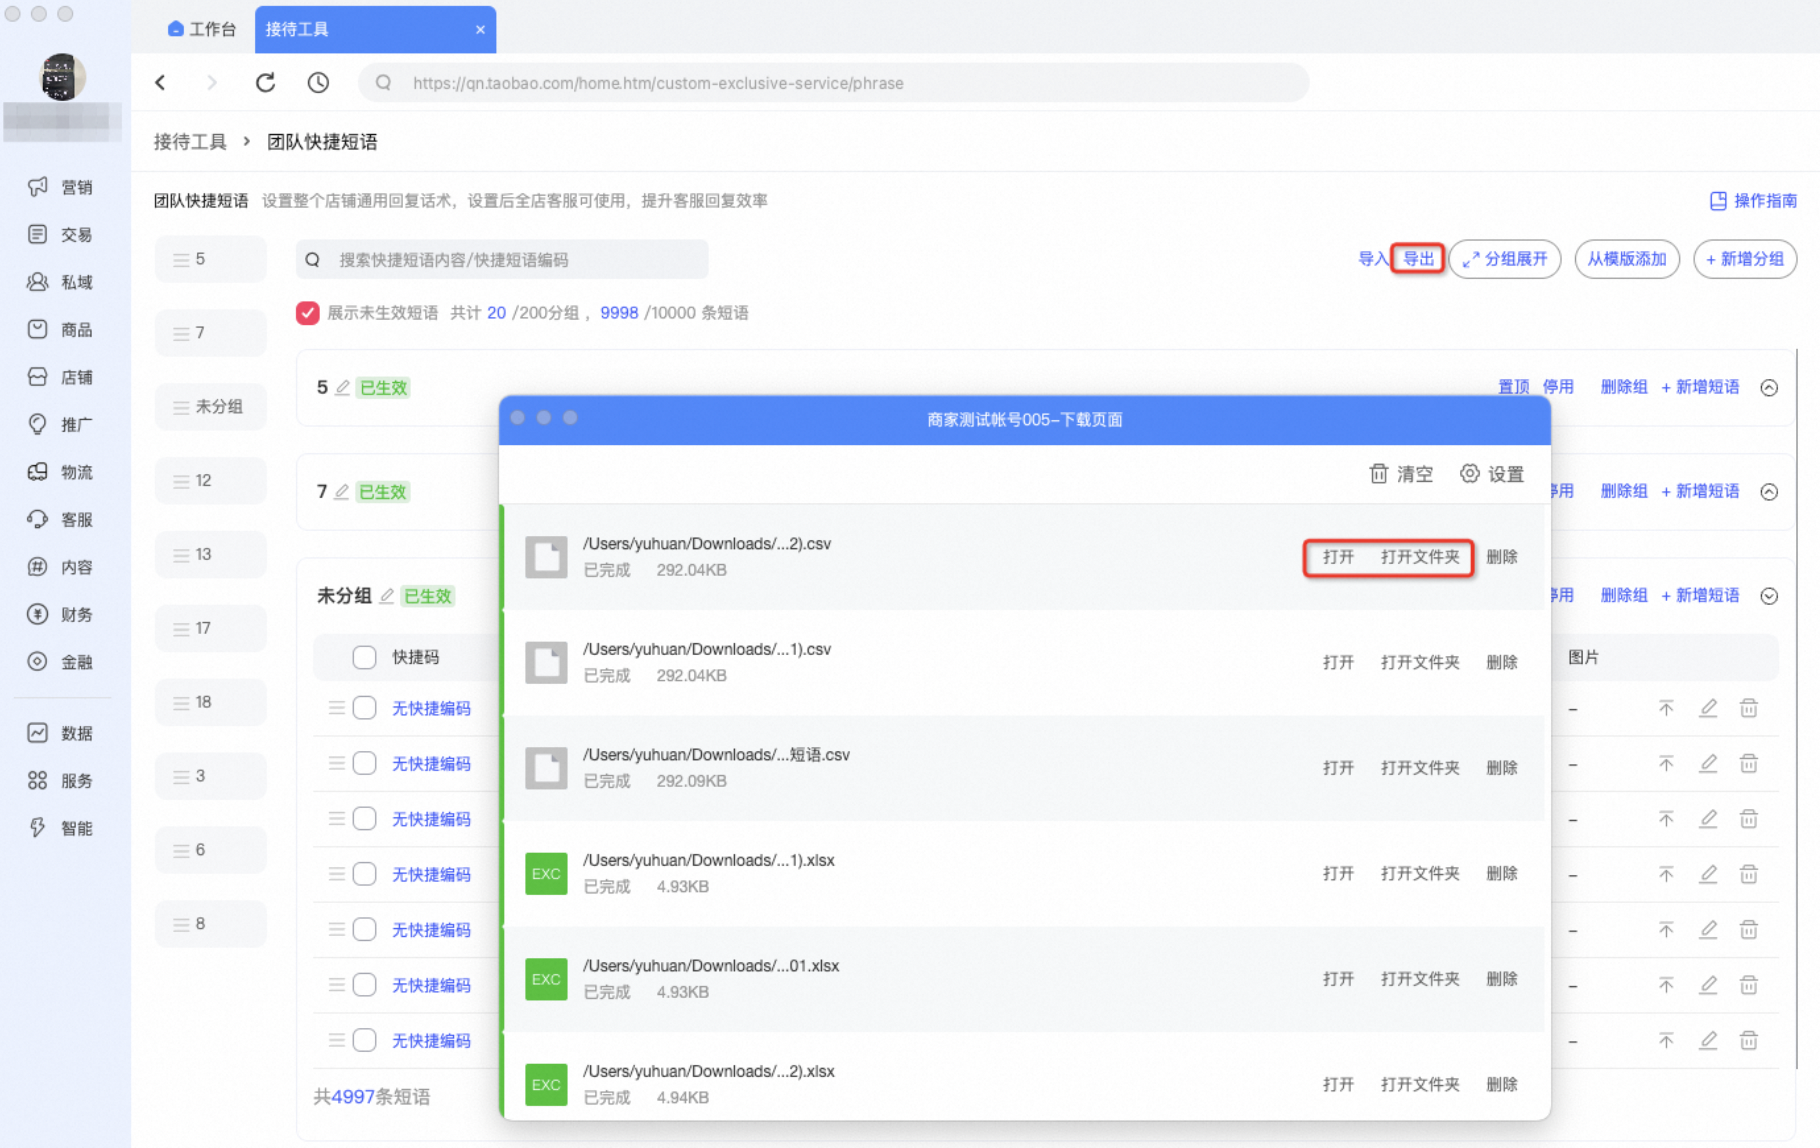Collapse group 5 with chevron
The height and width of the screenshot is (1148, 1820).
pyautogui.click(x=1769, y=388)
